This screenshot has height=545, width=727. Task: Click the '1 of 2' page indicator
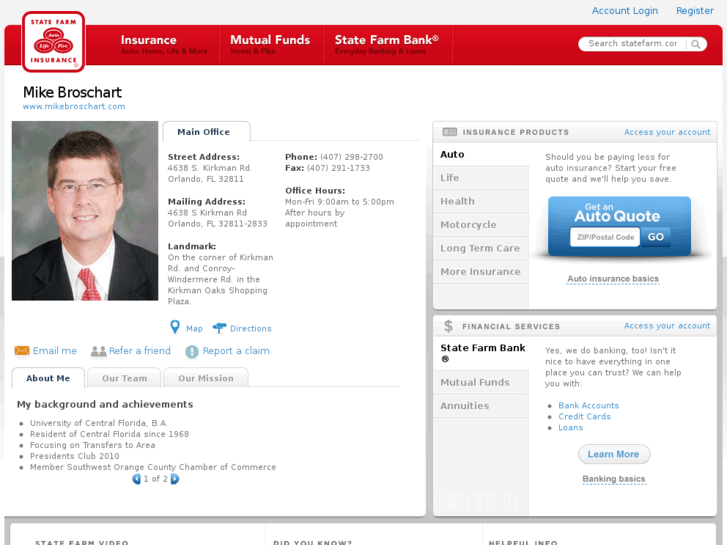pyautogui.click(x=155, y=479)
